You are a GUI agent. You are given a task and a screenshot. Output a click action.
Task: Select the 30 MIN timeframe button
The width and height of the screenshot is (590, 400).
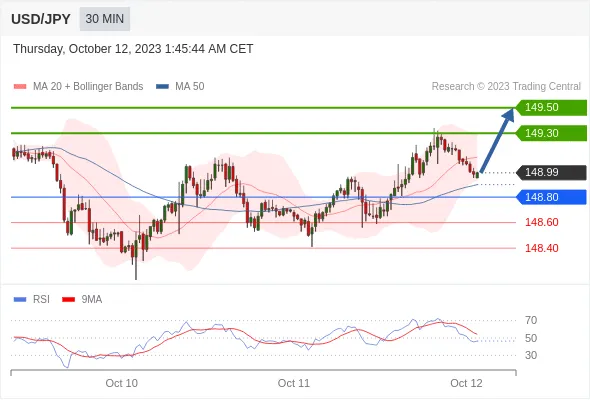click(105, 19)
